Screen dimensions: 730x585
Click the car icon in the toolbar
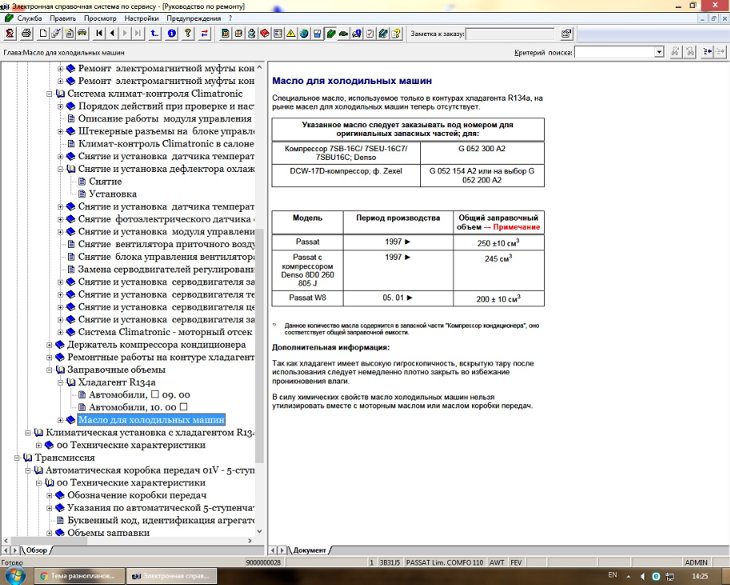[82, 34]
